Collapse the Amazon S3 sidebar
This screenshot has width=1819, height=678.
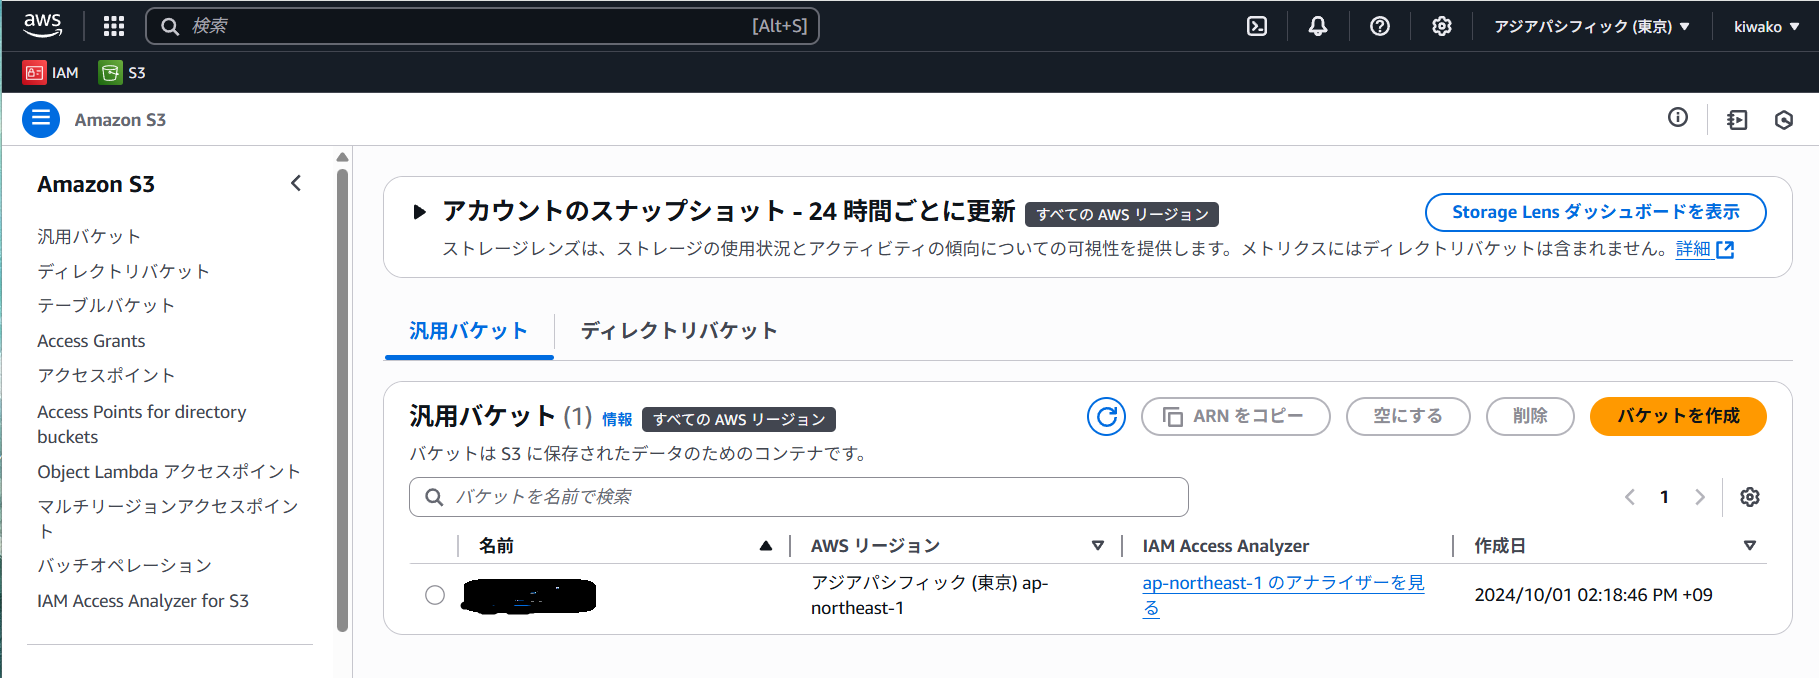[296, 183]
